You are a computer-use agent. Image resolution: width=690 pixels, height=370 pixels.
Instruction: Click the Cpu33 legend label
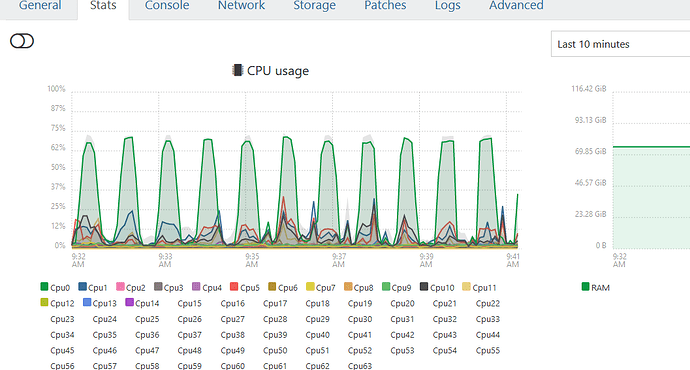488,319
